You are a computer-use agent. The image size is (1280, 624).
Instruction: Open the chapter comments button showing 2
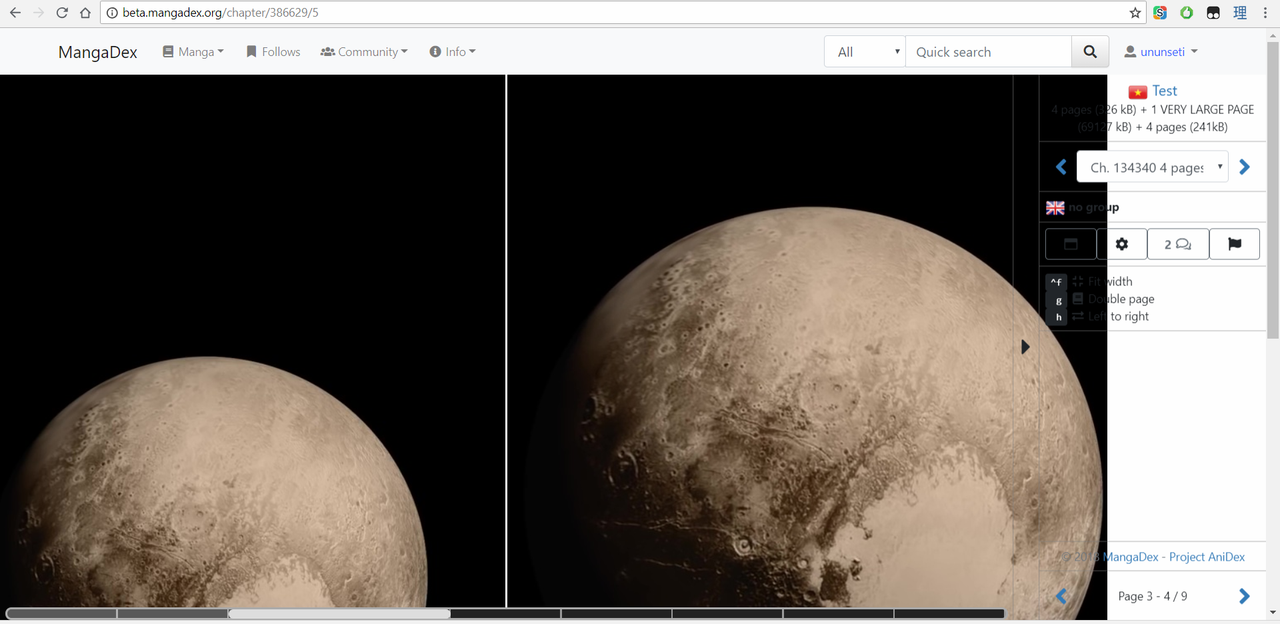[1177, 244]
